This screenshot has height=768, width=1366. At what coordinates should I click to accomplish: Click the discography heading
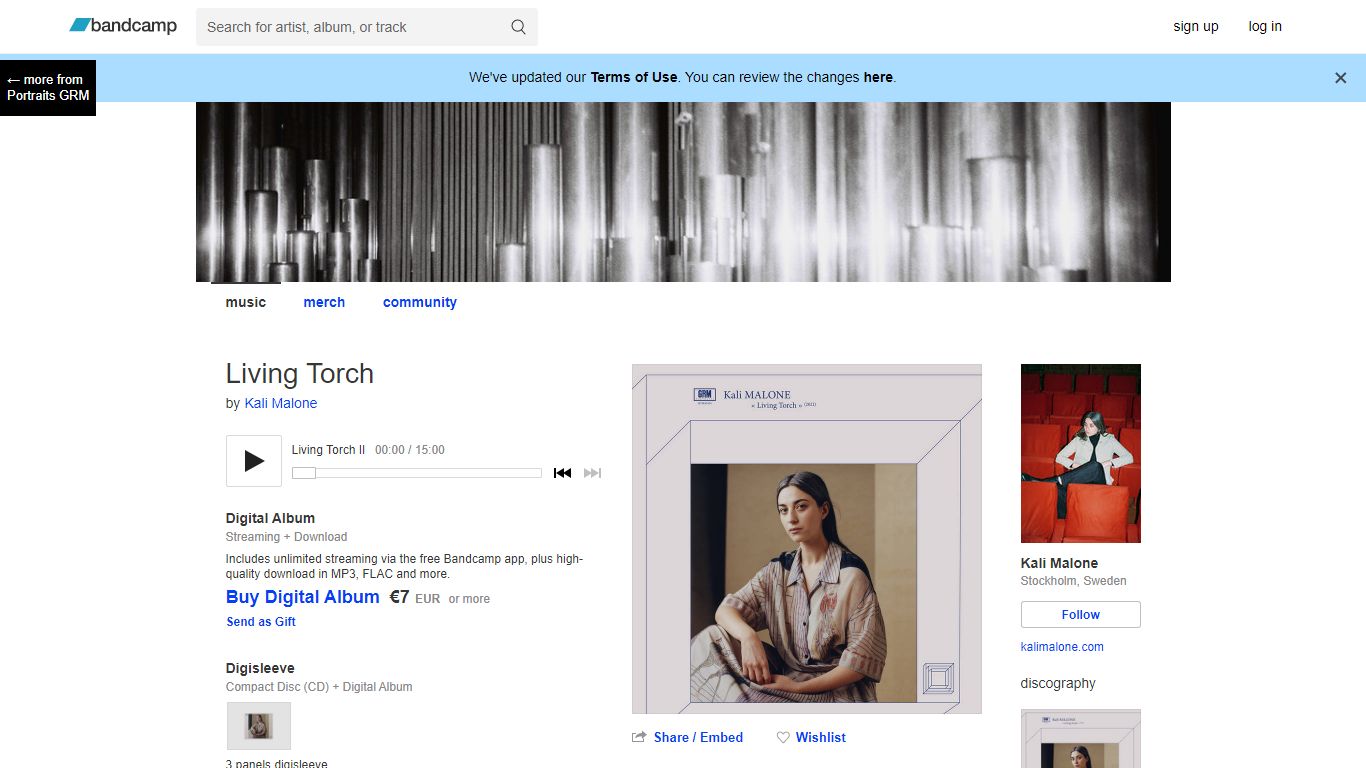click(x=1058, y=683)
